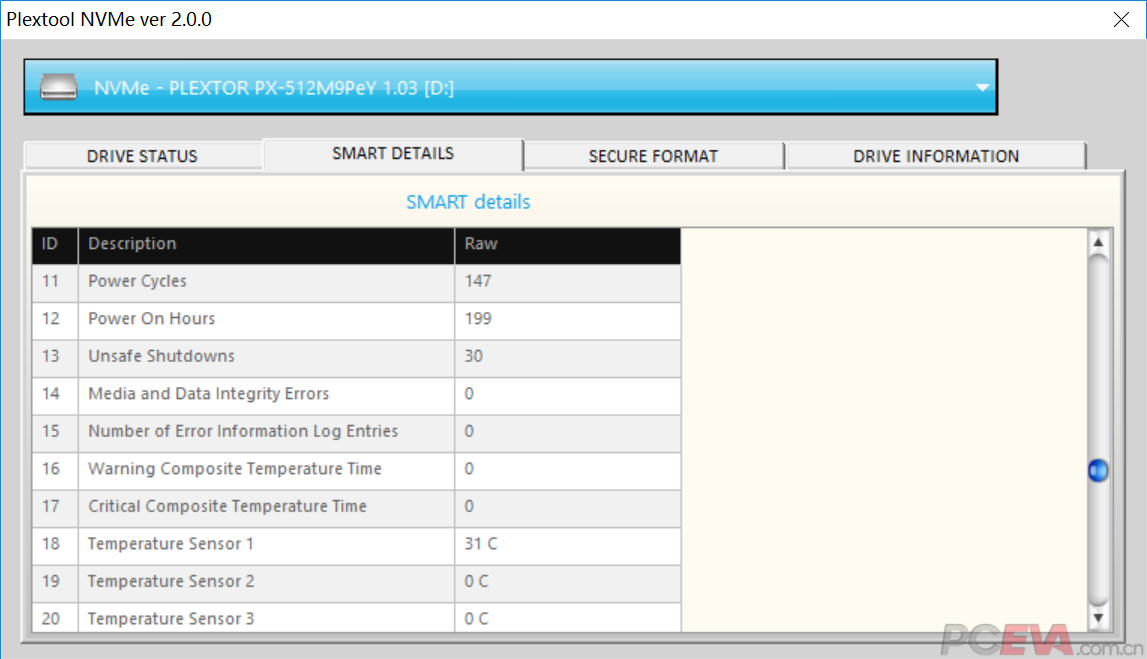Screen dimensions: 1147x659
Task: Click the raw value 199
Action: coord(478,319)
